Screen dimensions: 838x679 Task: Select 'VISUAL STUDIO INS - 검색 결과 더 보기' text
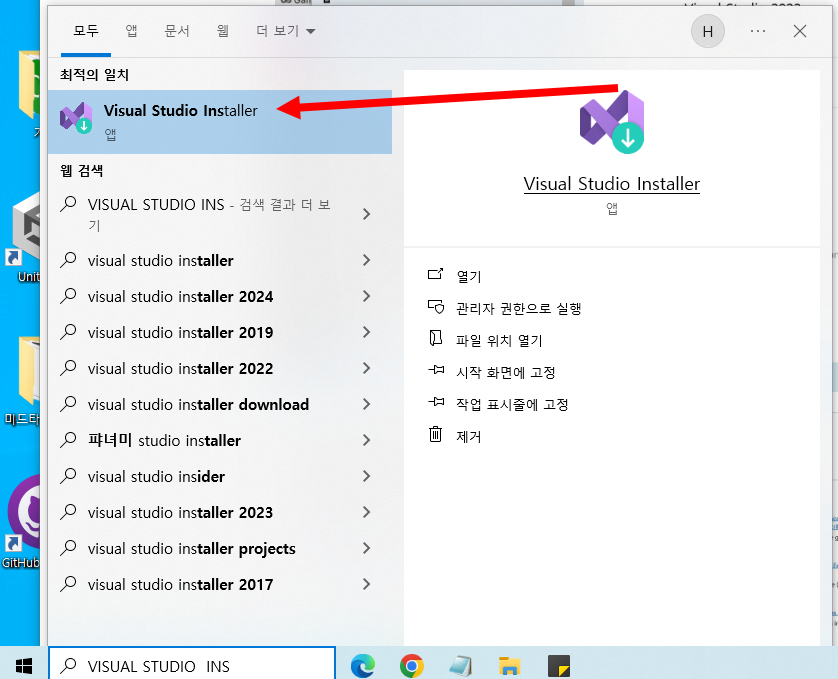pos(209,214)
